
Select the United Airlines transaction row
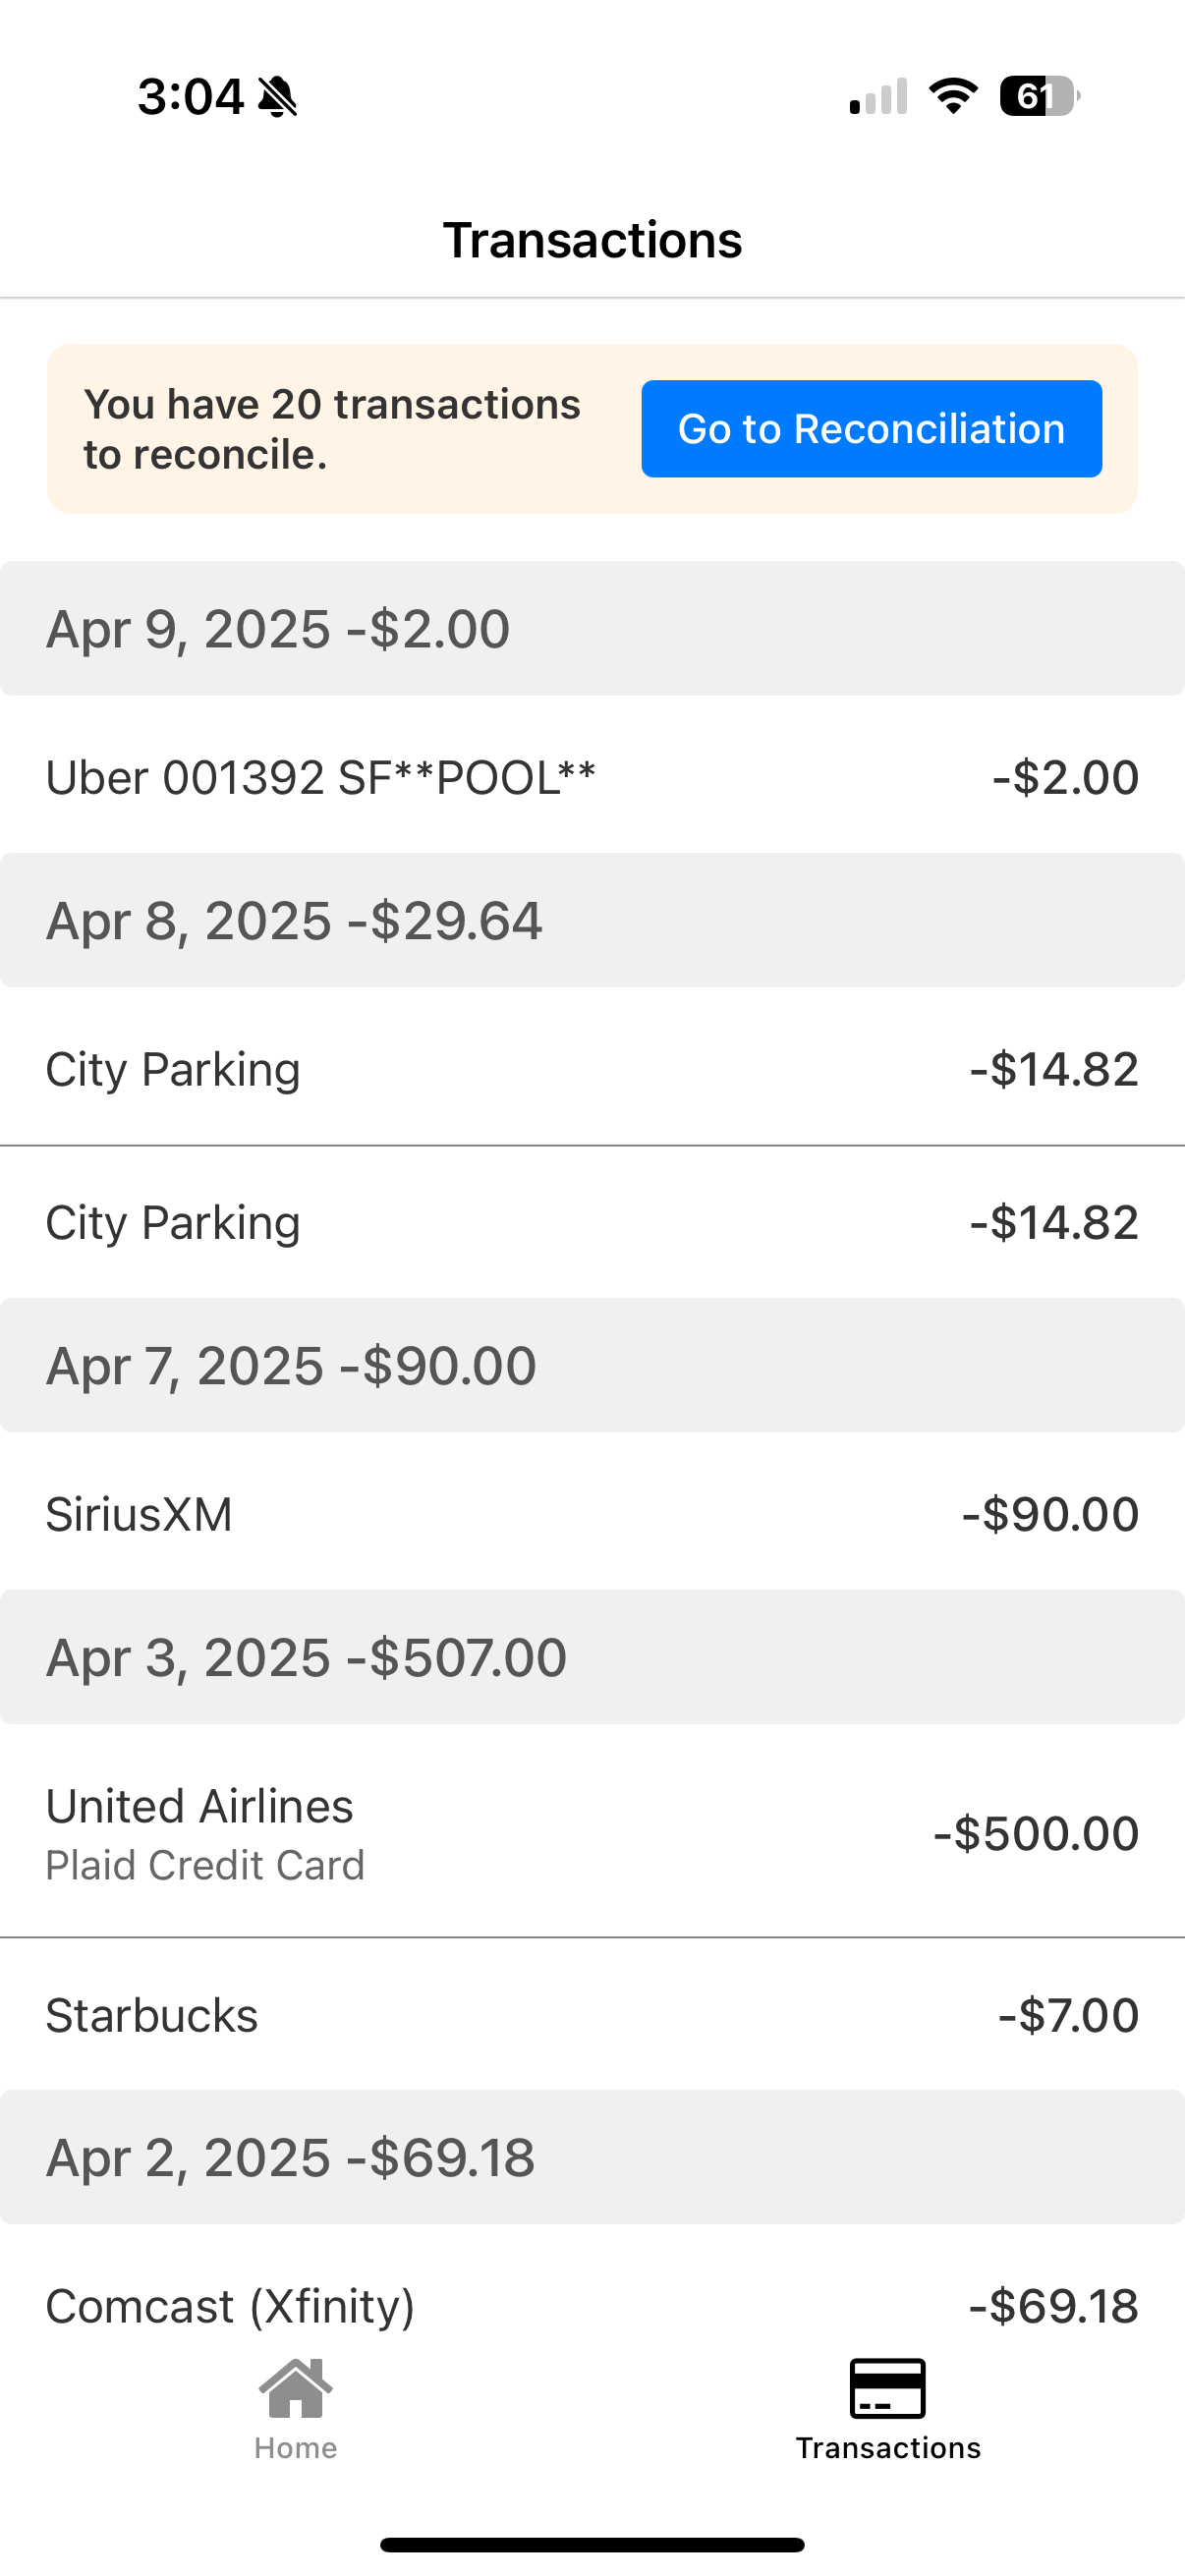click(592, 1833)
